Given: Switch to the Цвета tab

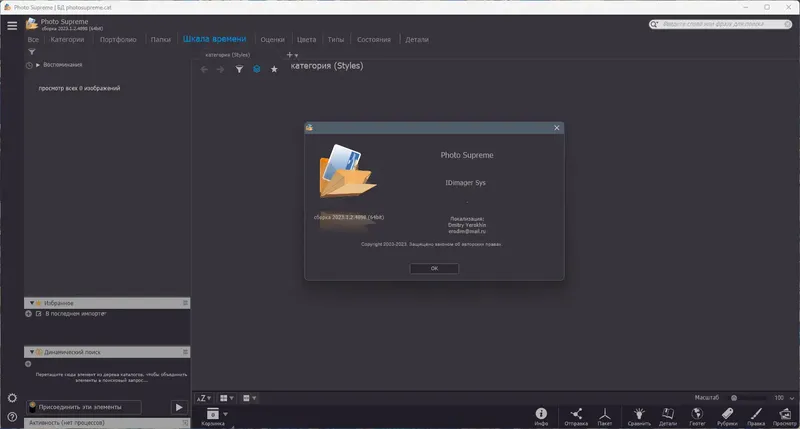Looking at the screenshot, I should [x=306, y=39].
